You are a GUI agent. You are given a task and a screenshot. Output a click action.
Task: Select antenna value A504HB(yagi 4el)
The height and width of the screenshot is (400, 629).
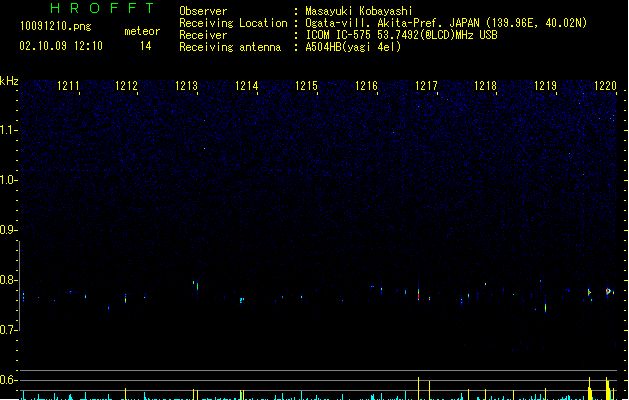click(x=353, y=47)
